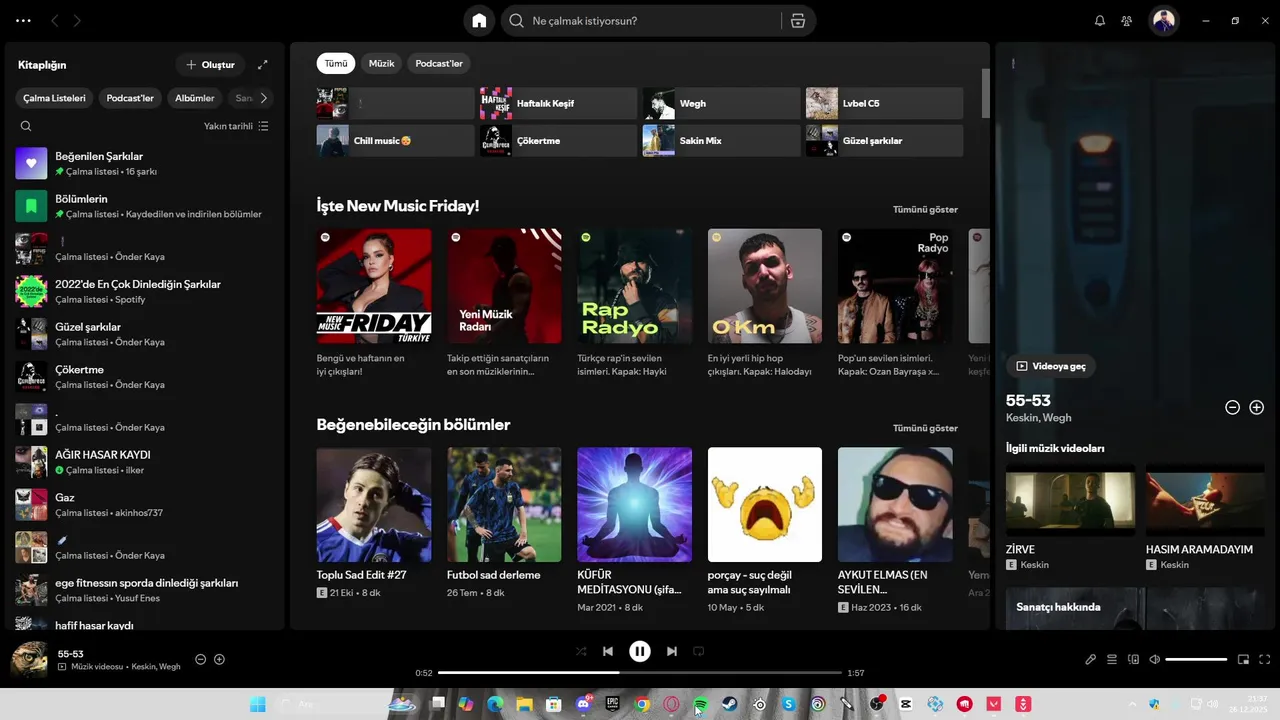The width and height of the screenshot is (1280, 720).
Task: Select the Podcast'ler library filter chip
Action: tap(130, 98)
